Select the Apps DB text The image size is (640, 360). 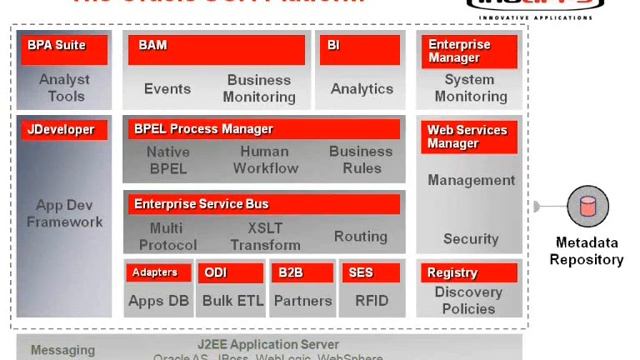tap(159, 301)
